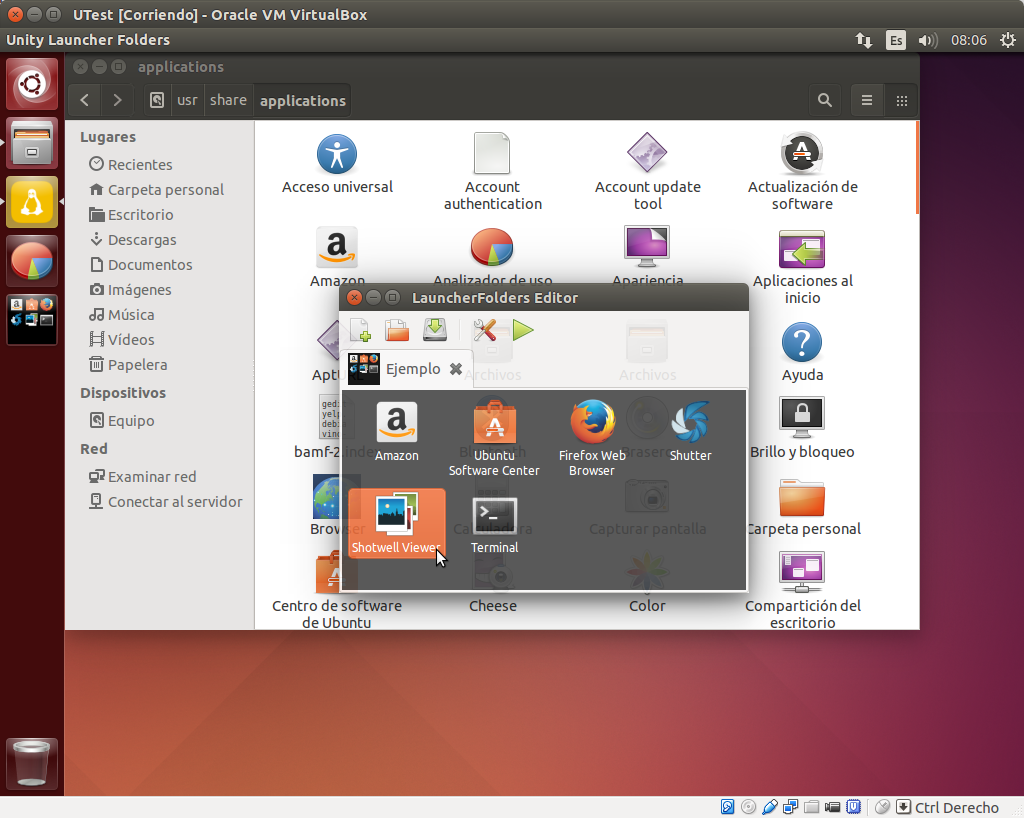Go forward in the file manager

[118, 101]
